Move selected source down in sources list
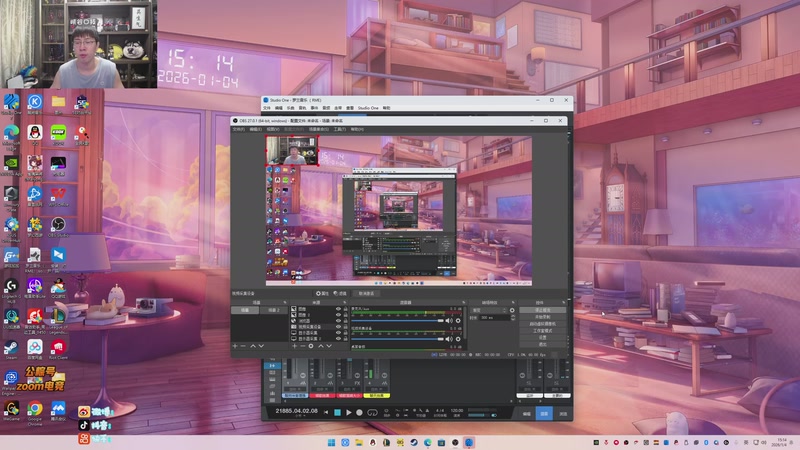 coord(329,346)
